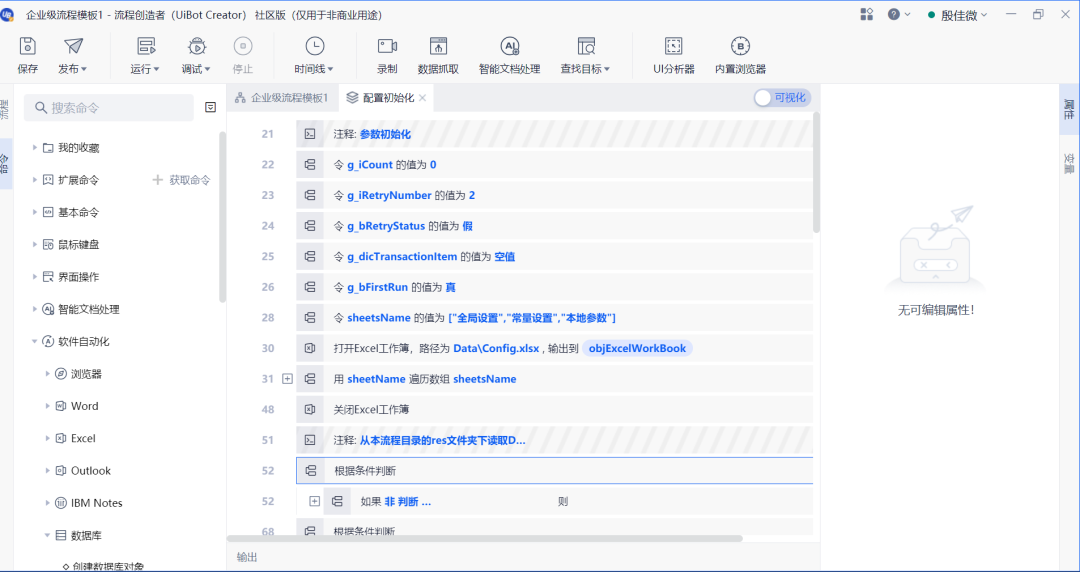Click in the 搜索命令 search field
1080x572 pixels.
click(109, 108)
